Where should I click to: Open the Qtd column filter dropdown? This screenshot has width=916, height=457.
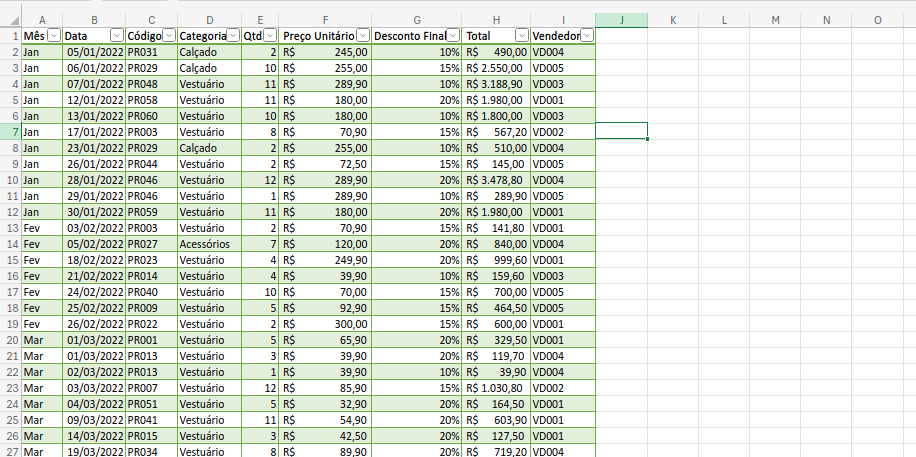point(270,36)
